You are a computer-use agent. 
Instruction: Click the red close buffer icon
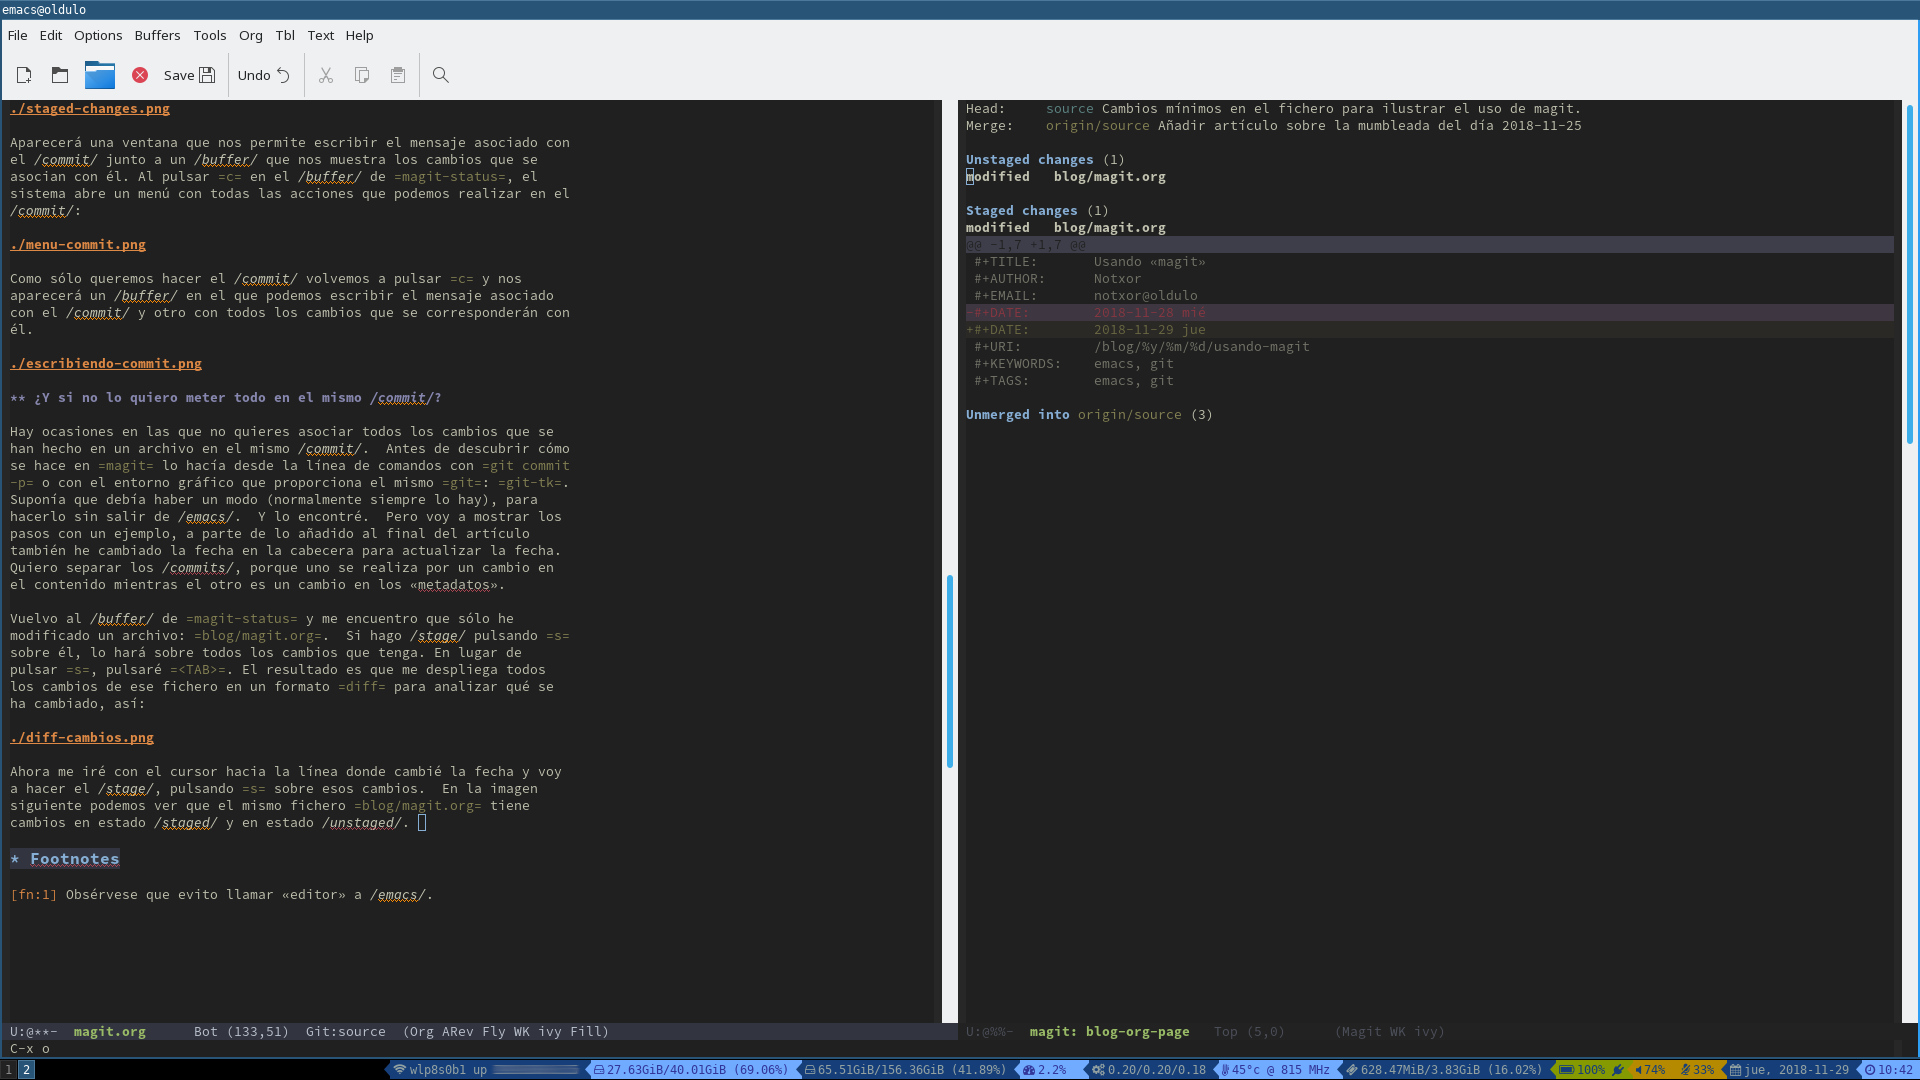point(140,75)
